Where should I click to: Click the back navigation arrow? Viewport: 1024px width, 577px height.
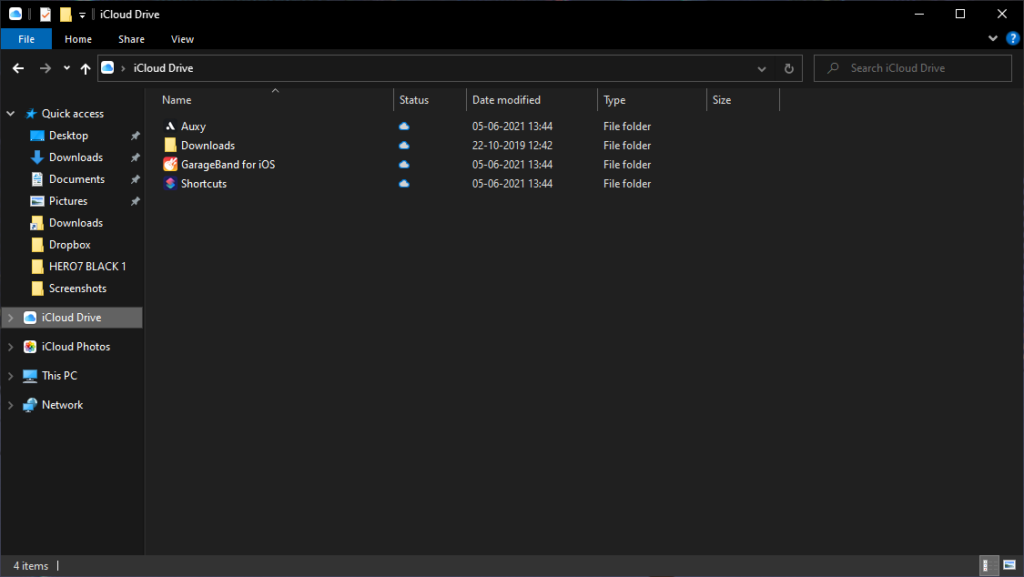pos(17,68)
